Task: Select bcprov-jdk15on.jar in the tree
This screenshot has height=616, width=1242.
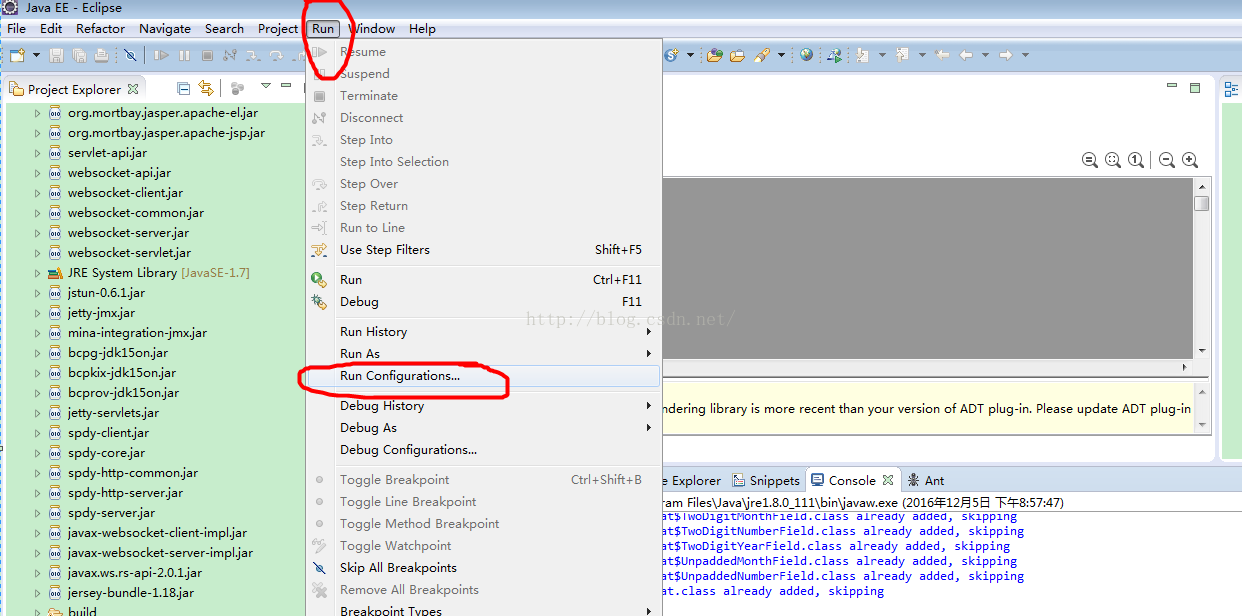Action: click(x=123, y=393)
